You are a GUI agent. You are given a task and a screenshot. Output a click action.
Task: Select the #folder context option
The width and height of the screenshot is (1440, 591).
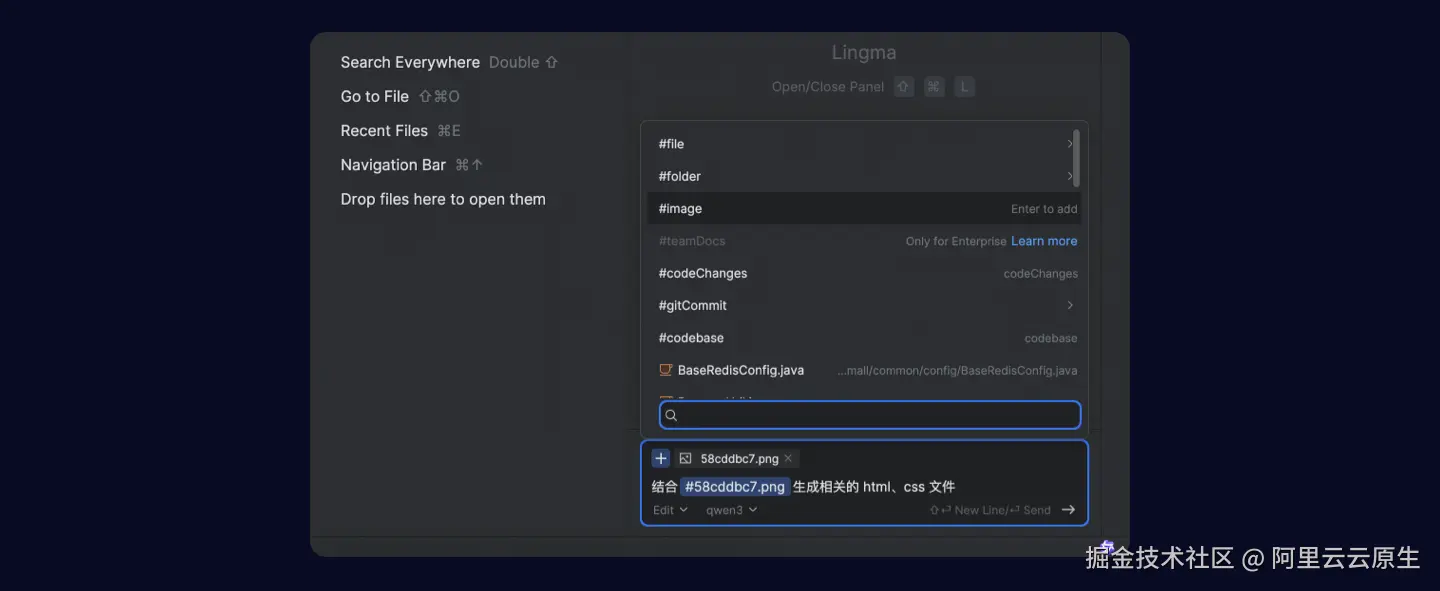click(x=862, y=176)
